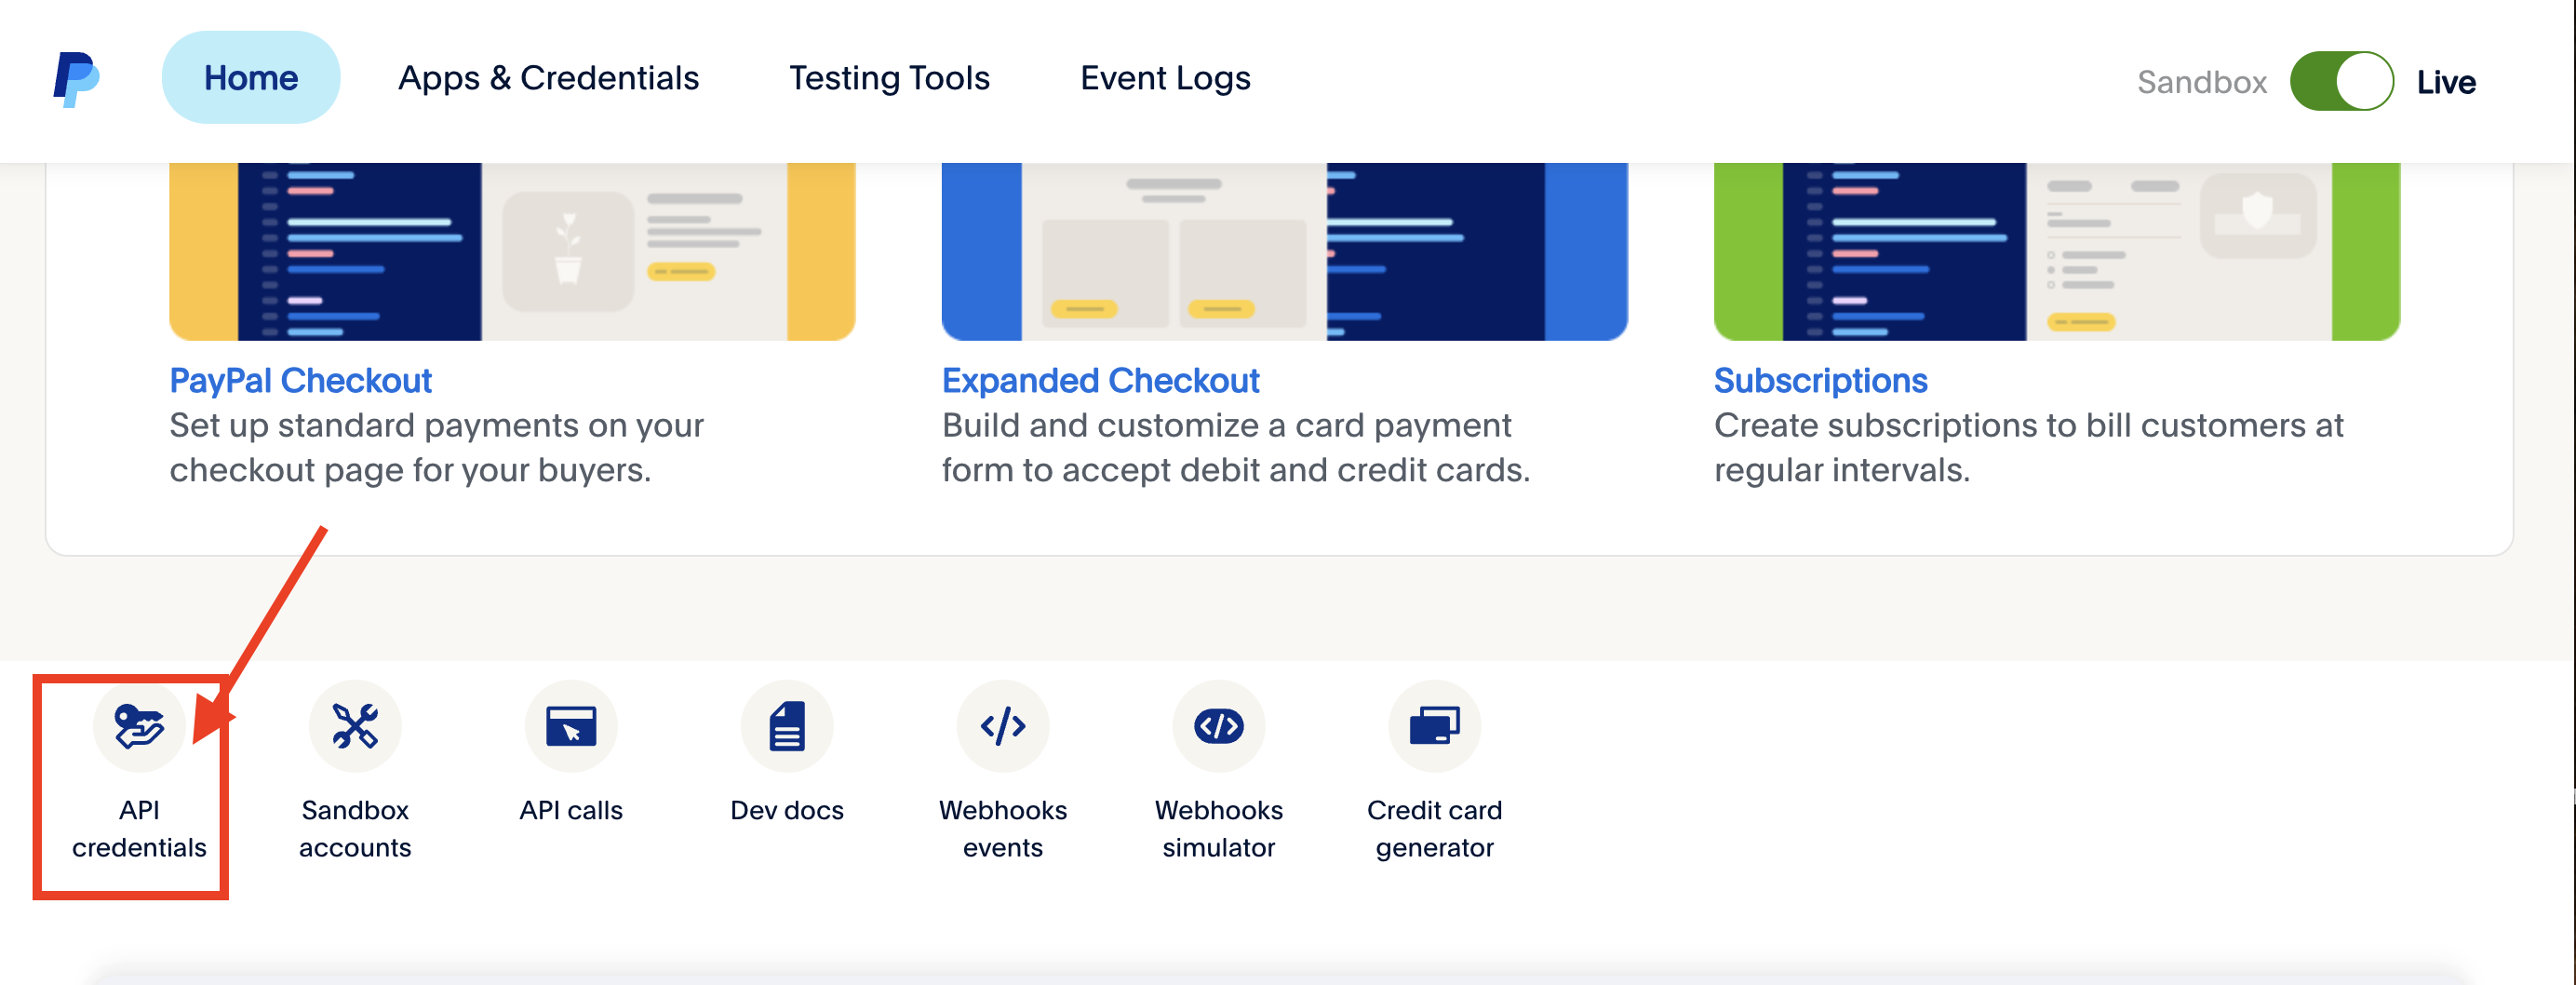Click the PayPal Checkout illustration thumbnail
Screen dimensions: 2576x985
[x=512, y=251]
